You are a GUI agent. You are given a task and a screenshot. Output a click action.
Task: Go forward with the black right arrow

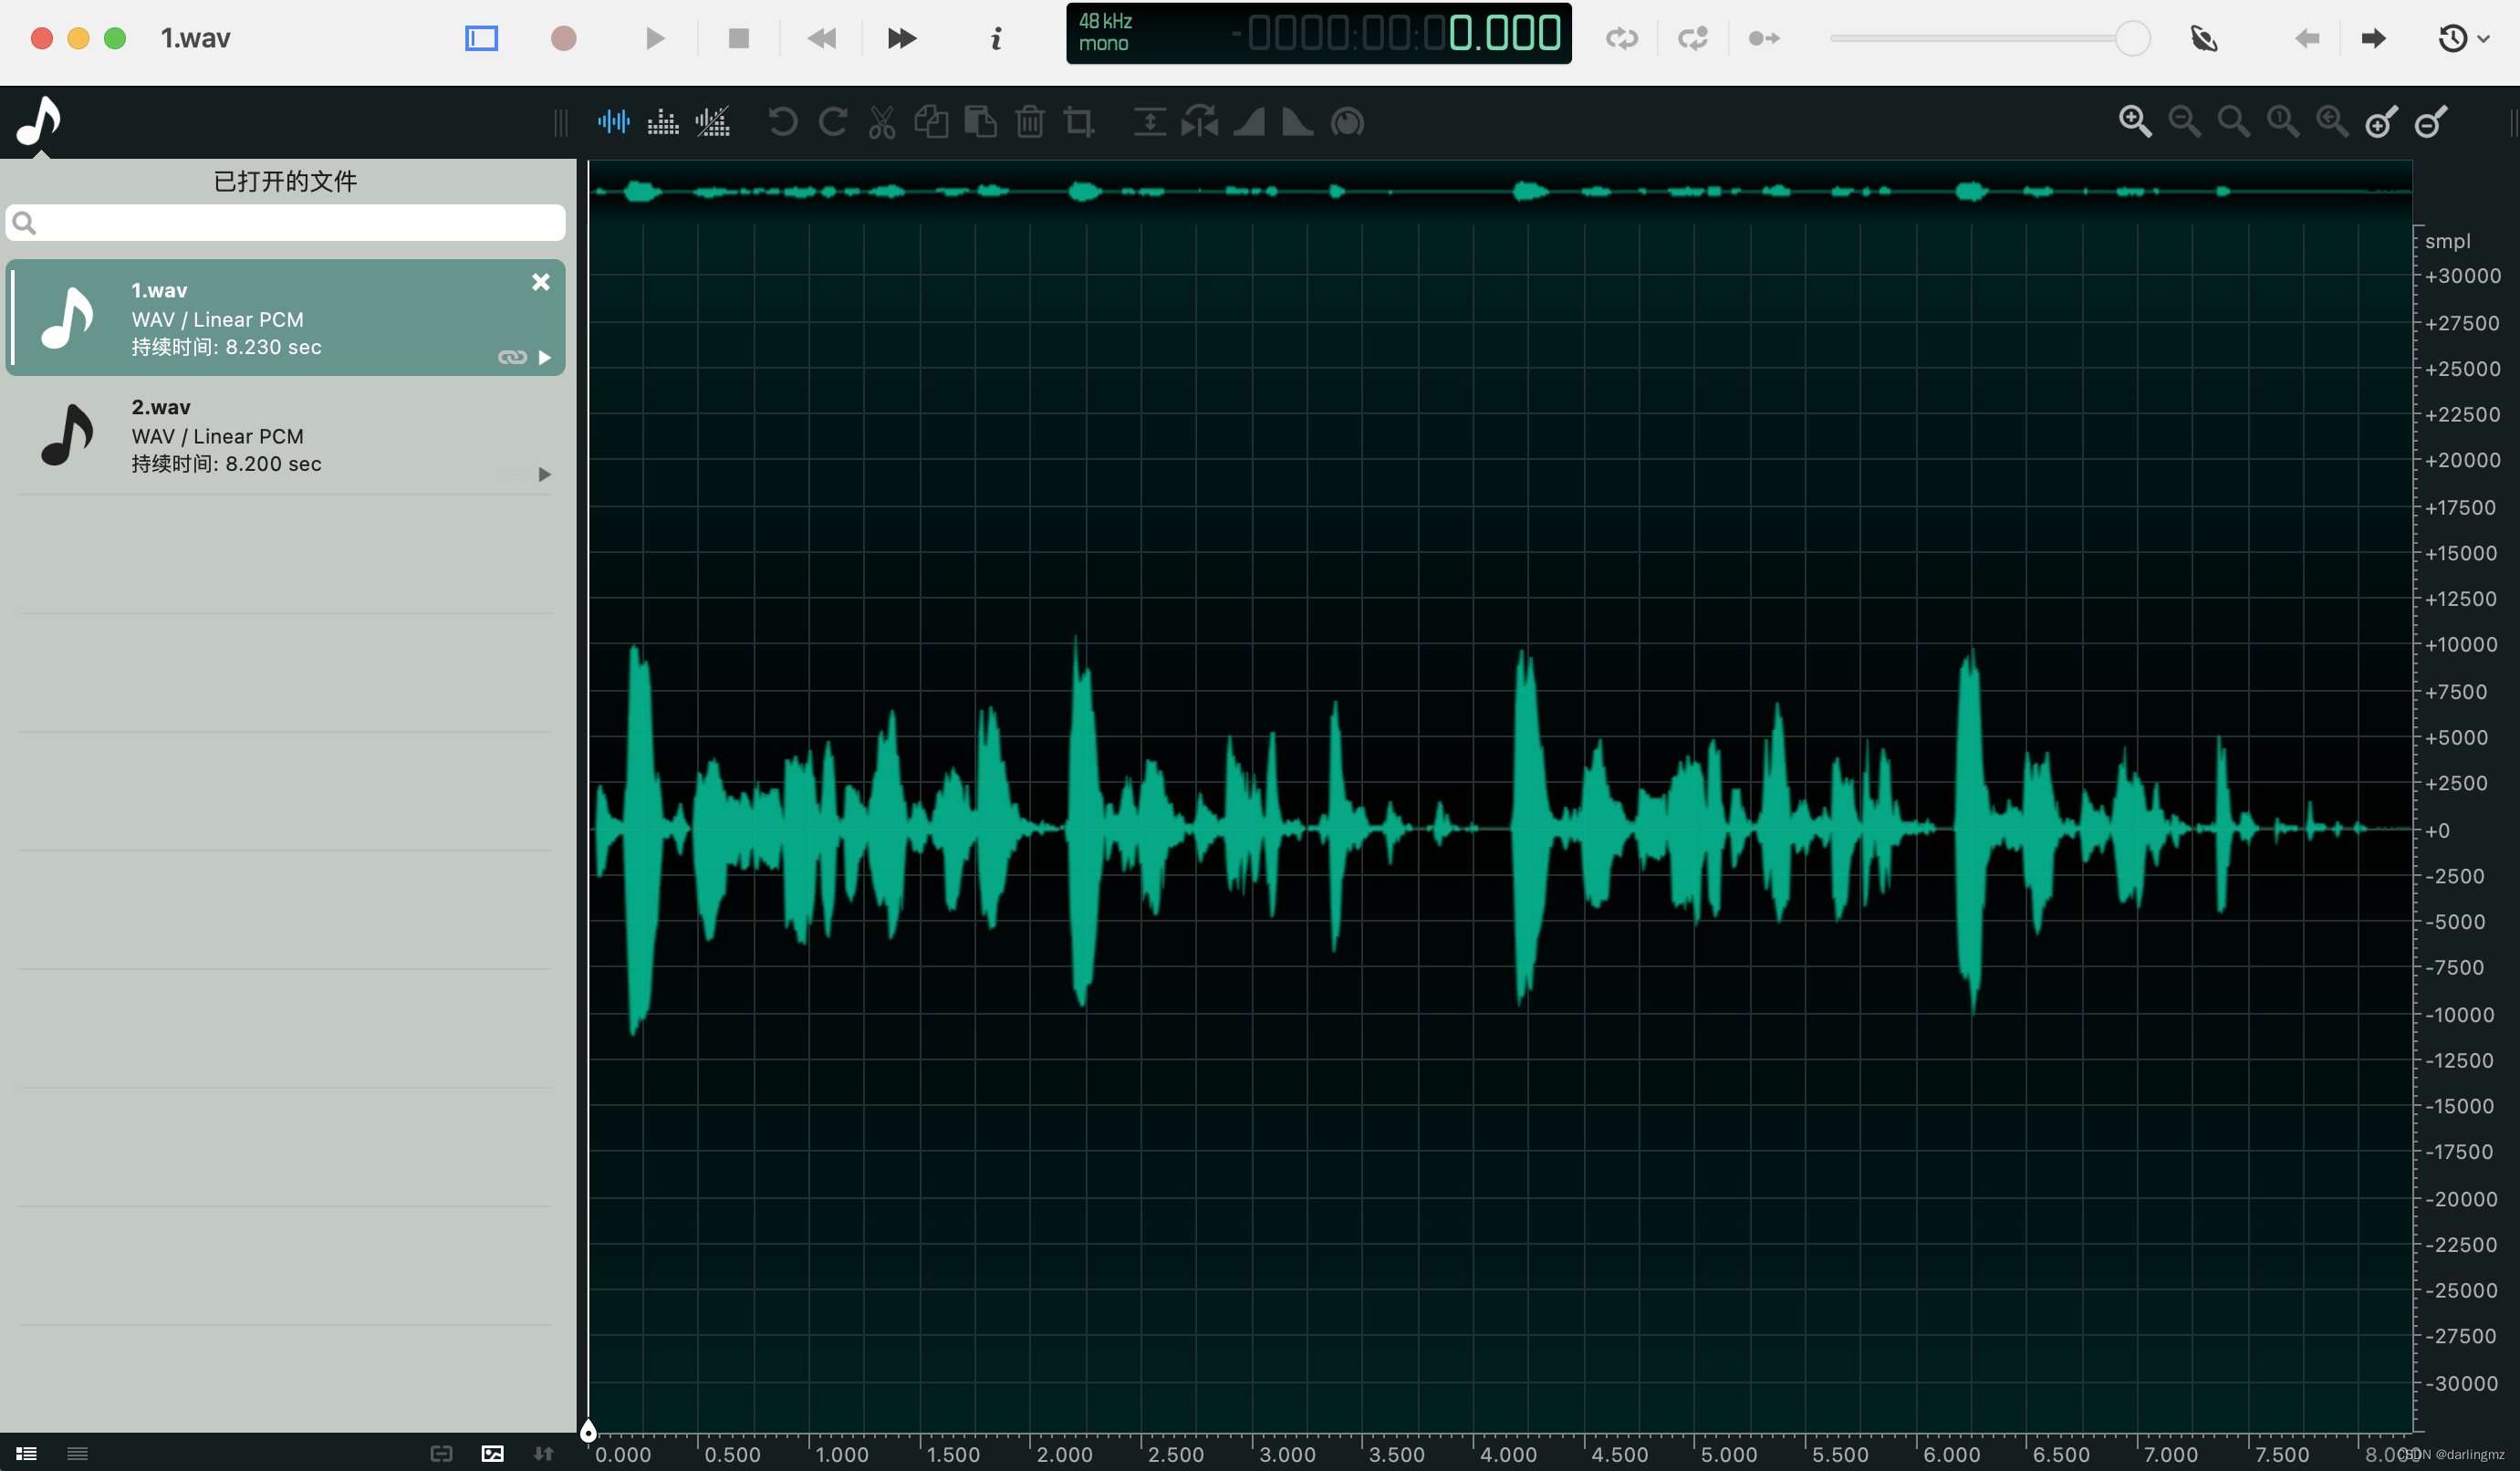tap(2374, 38)
